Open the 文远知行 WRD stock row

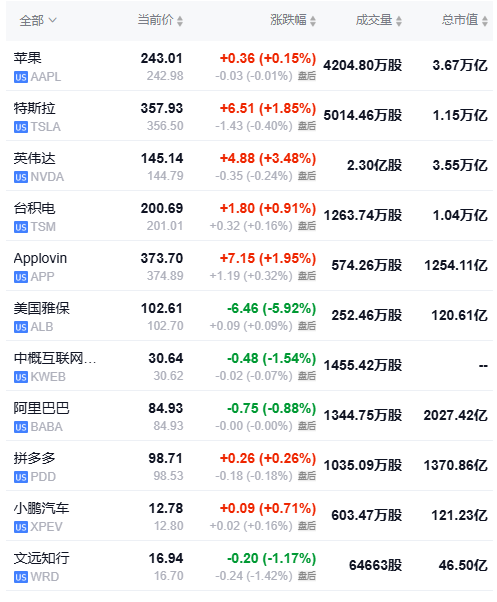(x=249, y=566)
